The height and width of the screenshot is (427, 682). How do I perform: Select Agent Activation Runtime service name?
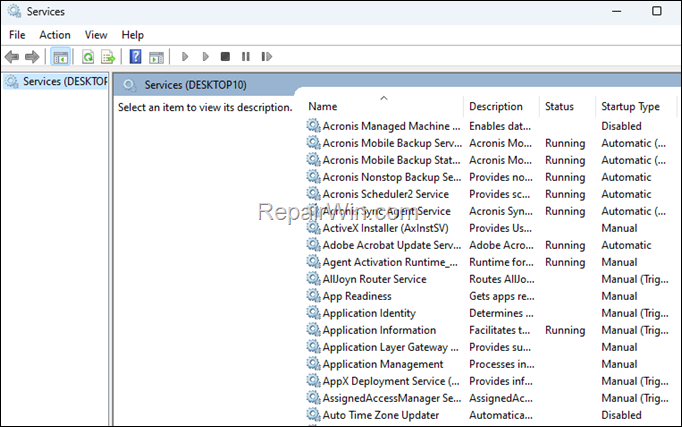tap(390, 262)
